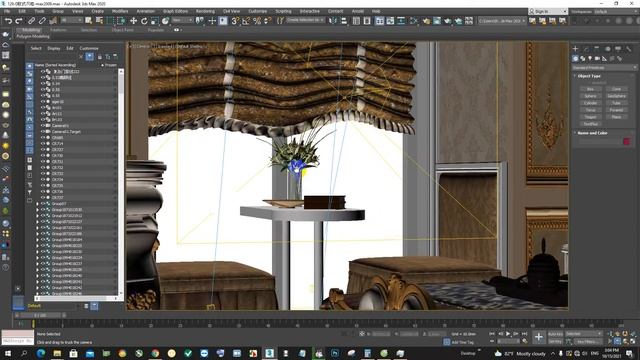Open the Create Selection Set dropdown

[305, 20]
